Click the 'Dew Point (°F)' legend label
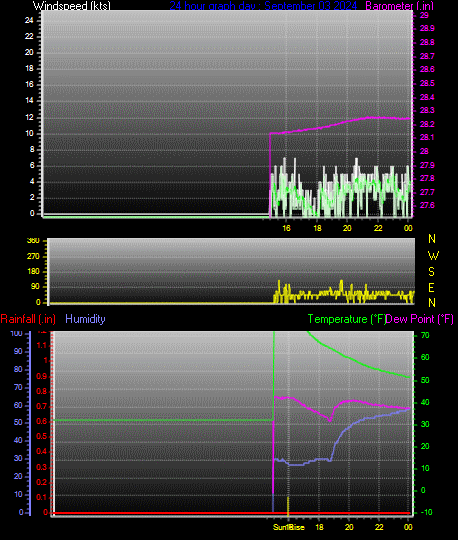Viewport: 458px width, 540px height. pos(419,319)
